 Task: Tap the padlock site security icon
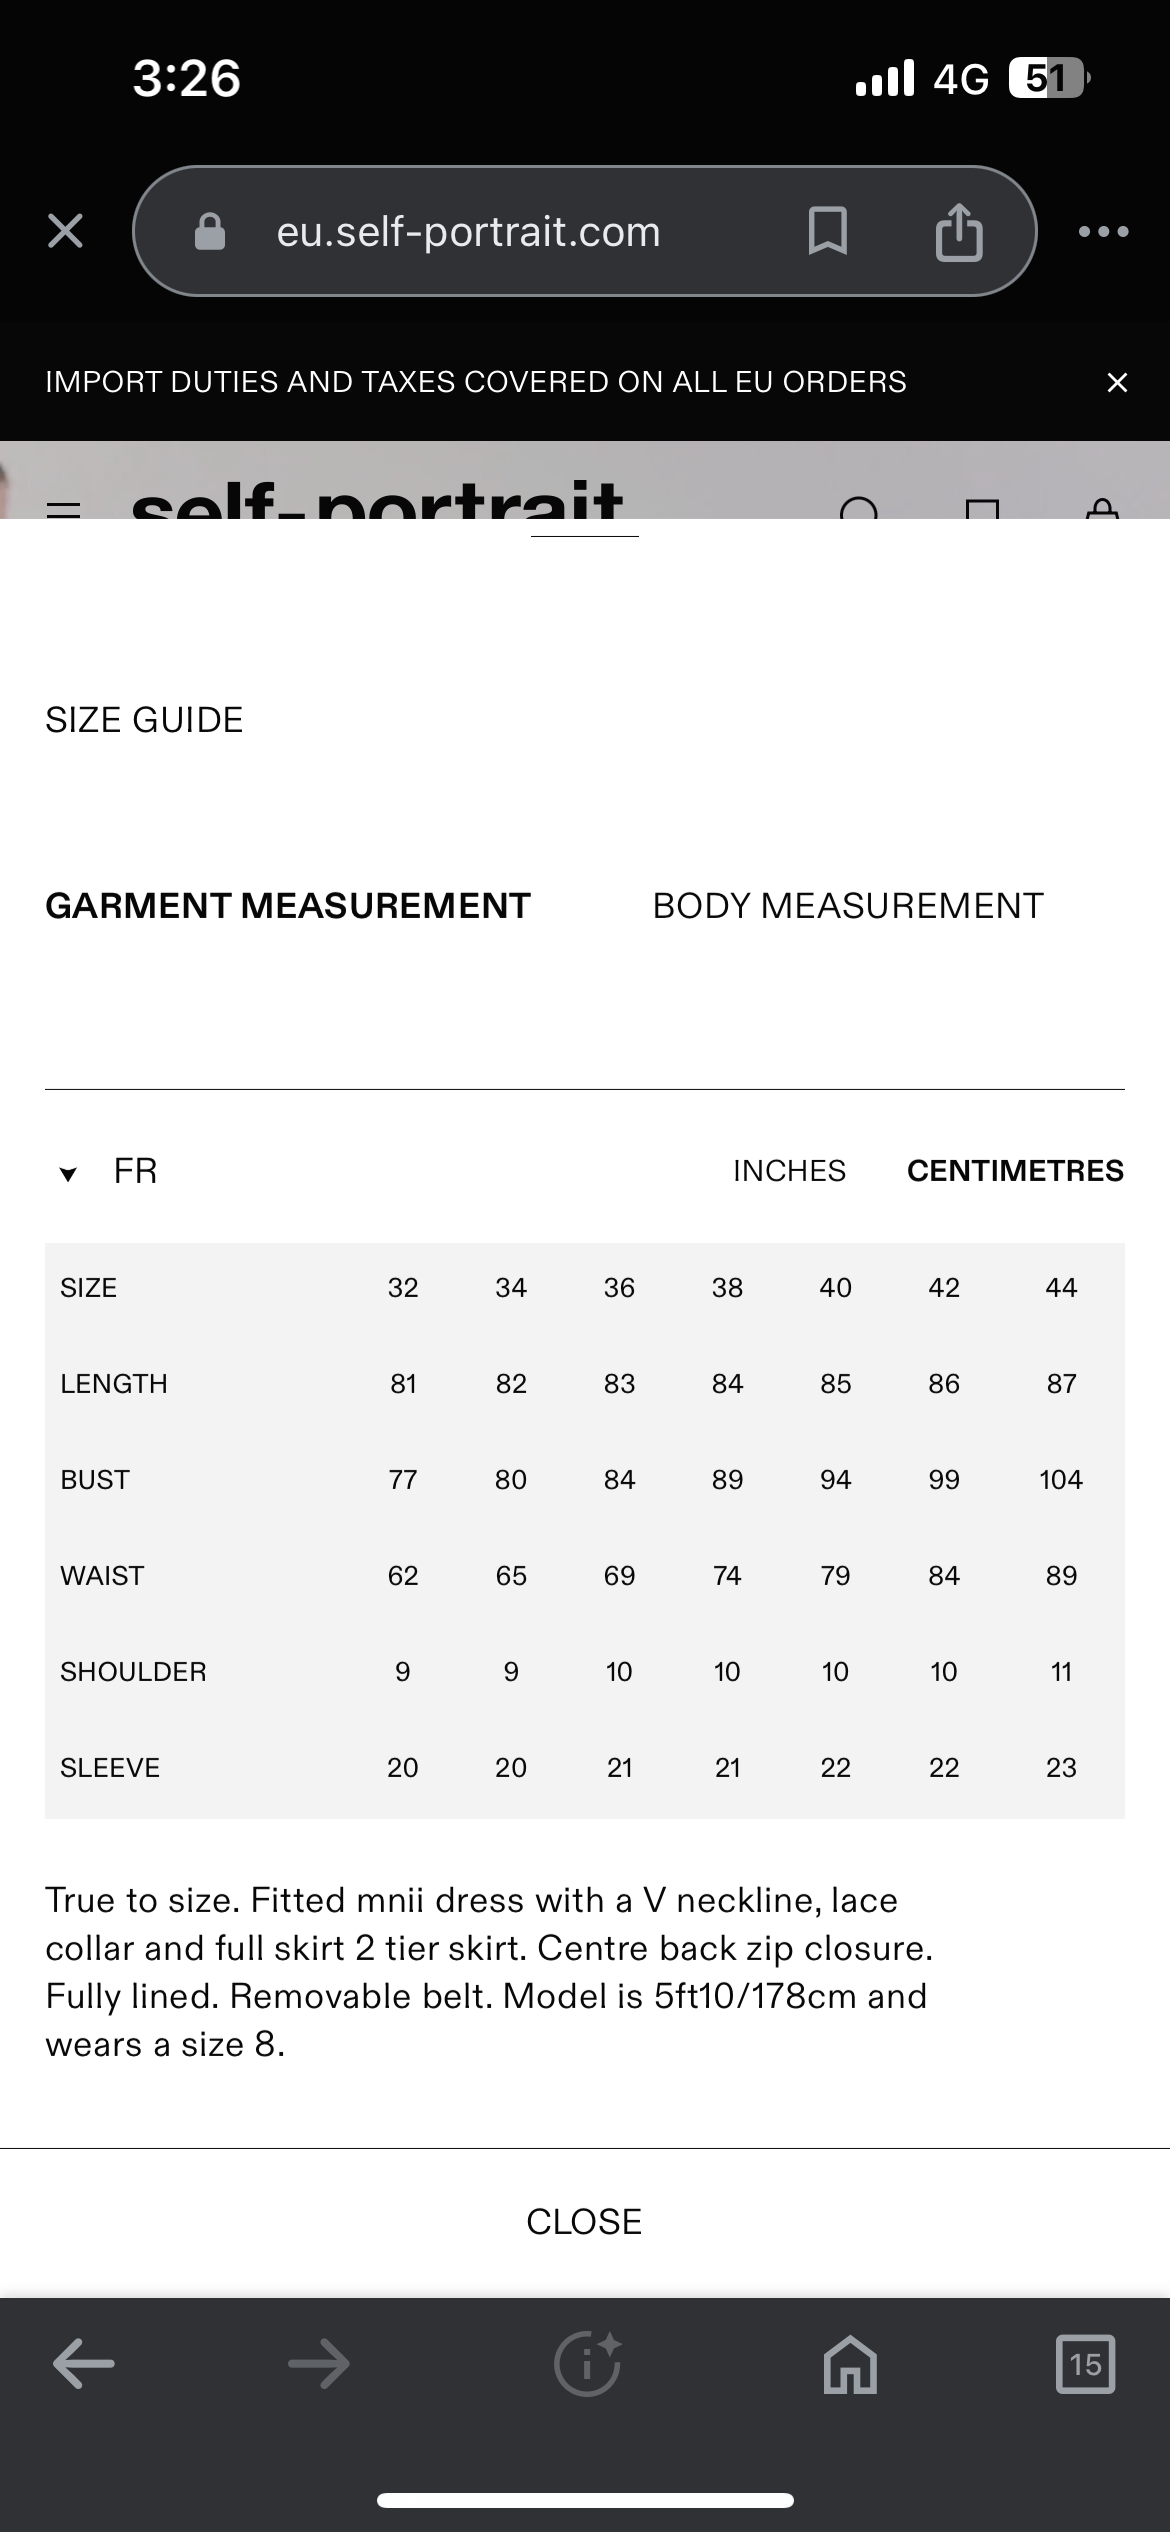pyautogui.click(x=210, y=231)
